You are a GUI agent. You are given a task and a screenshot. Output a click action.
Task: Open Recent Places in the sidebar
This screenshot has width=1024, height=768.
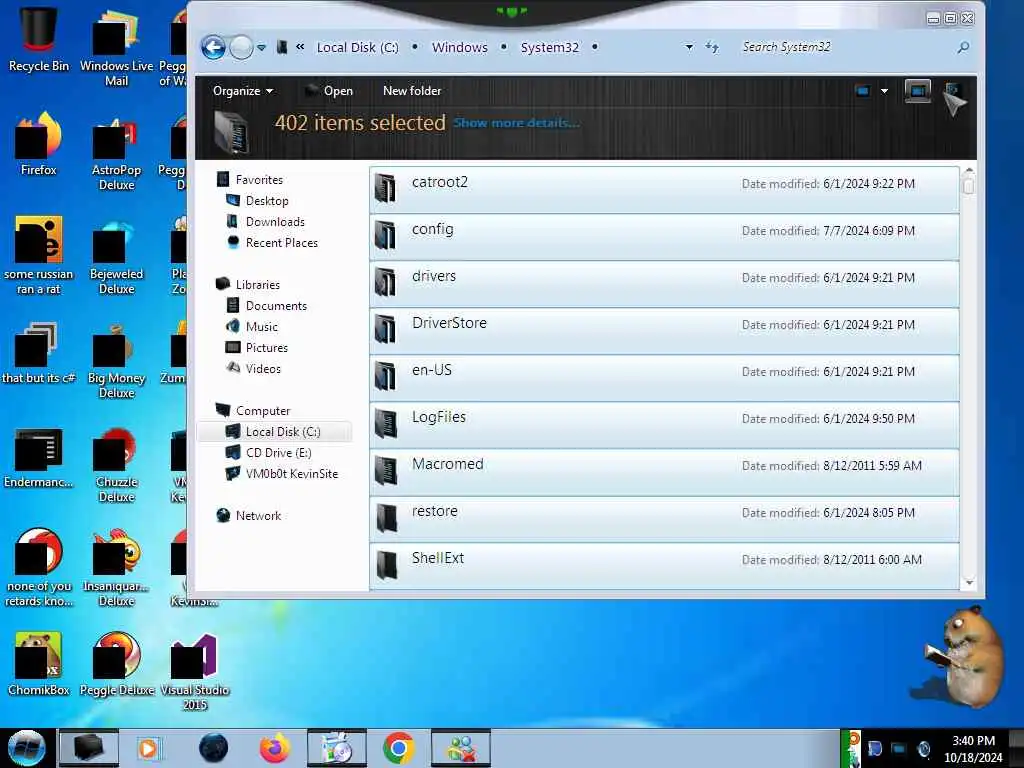[x=281, y=242]
